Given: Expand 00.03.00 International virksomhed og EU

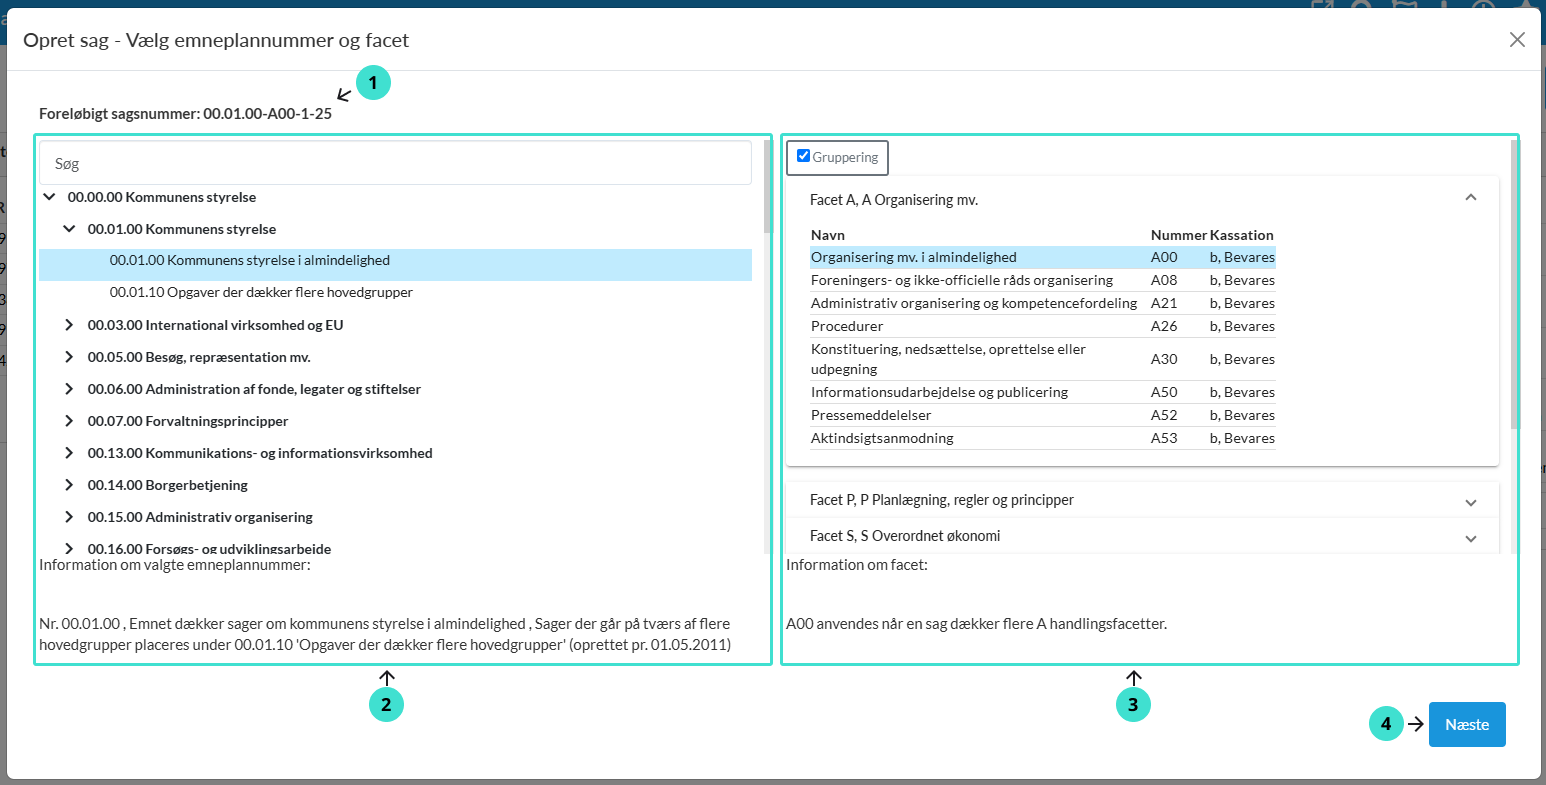Looking at the screenshot, I should (69, 325).
